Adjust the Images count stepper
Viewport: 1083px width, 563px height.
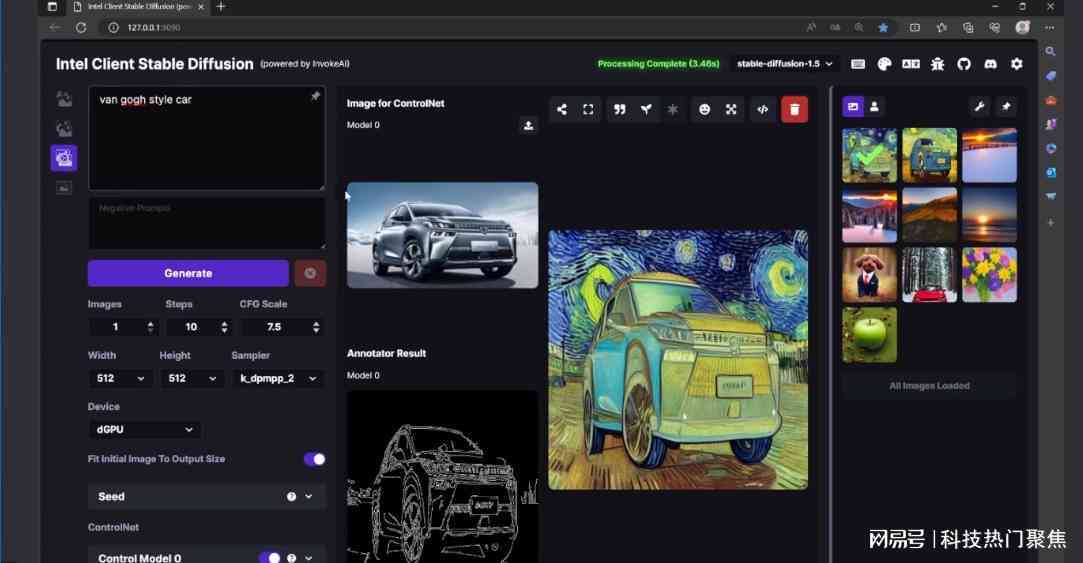(151, 327)
